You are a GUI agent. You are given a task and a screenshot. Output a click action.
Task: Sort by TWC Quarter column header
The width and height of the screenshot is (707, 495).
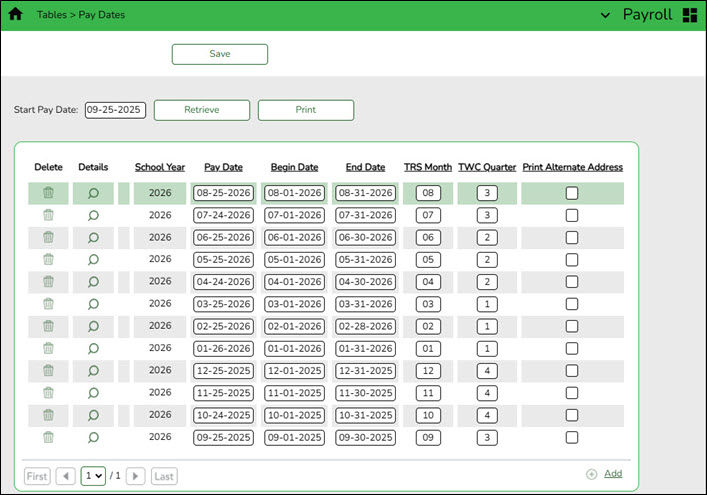pos(487,167)
